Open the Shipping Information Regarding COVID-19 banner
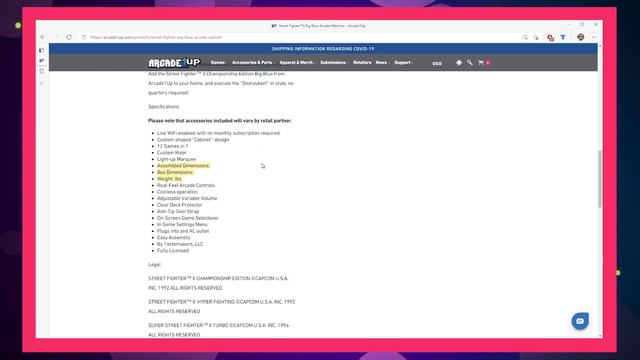The height and width of the screenshot is (360, 640). 323,49
